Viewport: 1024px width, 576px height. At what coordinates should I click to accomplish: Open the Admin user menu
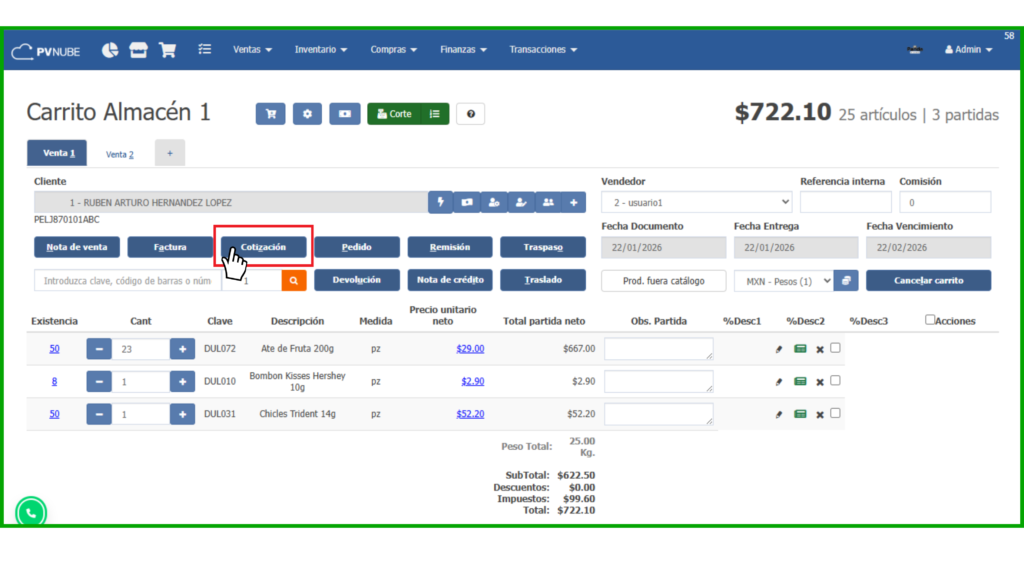969,49
